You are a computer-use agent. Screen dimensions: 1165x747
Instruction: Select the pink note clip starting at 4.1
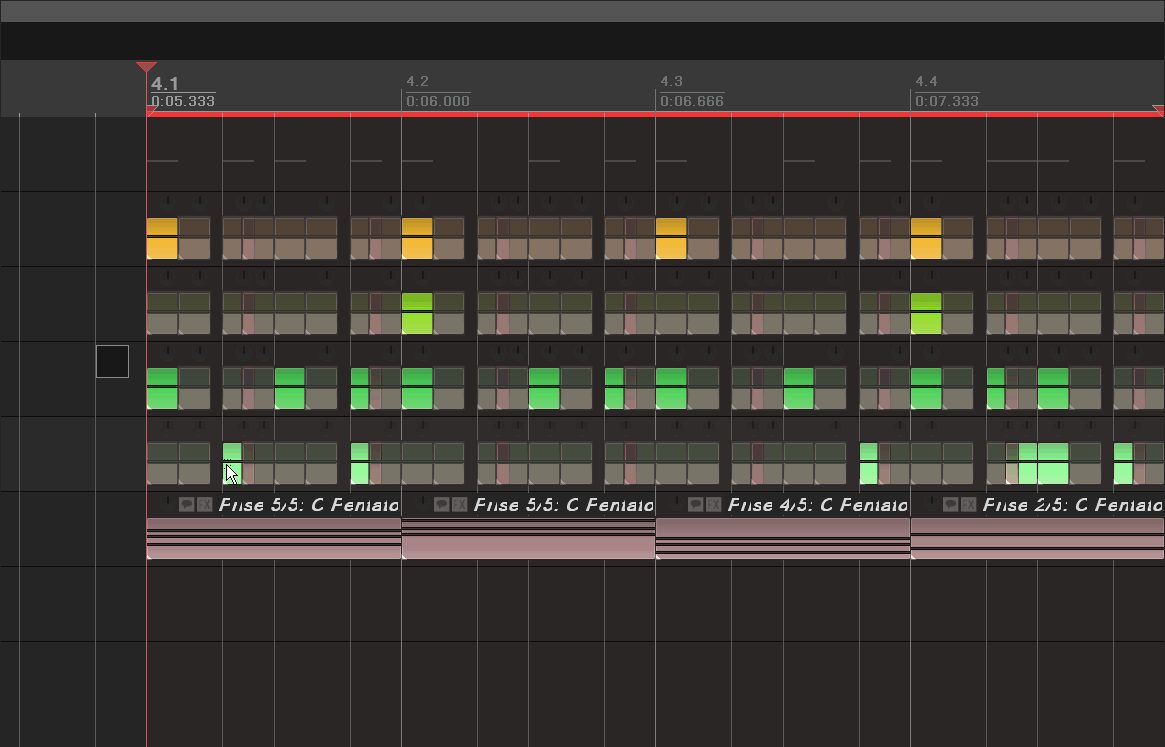[x=274, y=539]
